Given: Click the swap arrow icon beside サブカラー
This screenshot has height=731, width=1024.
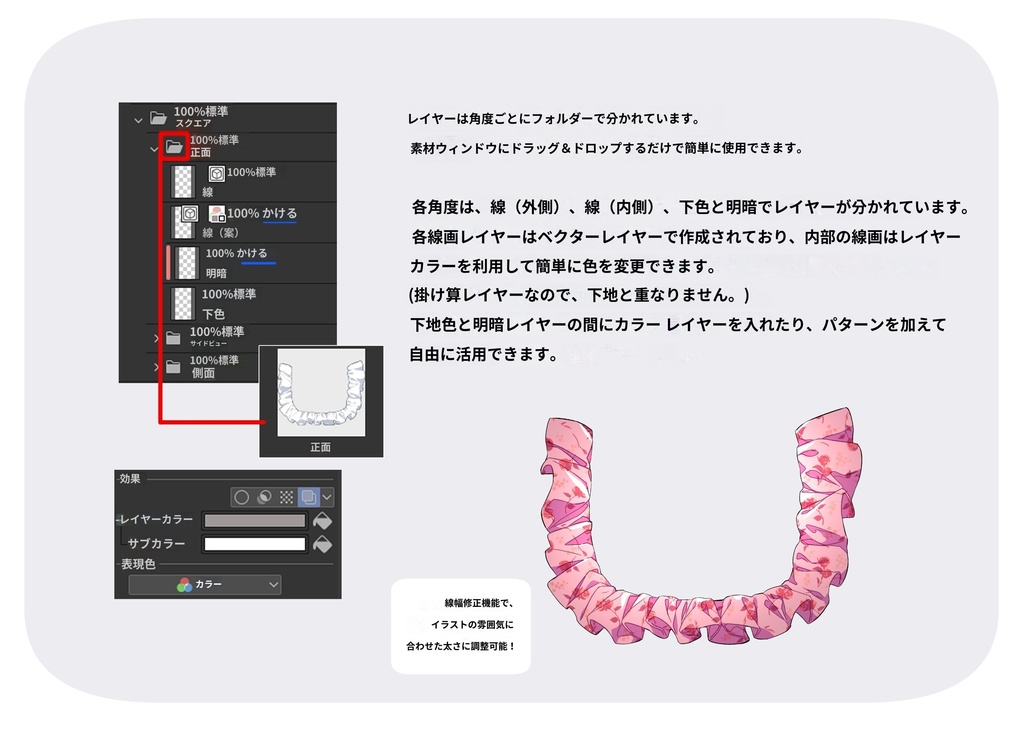Looking at the screenshot, I should tap(323, 543).
